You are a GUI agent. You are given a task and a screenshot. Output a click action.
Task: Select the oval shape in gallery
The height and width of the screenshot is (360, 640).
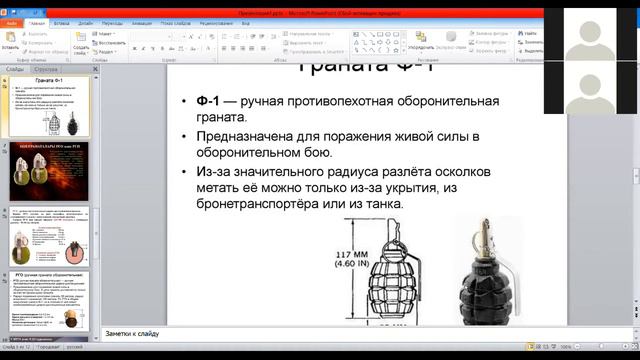388,34
